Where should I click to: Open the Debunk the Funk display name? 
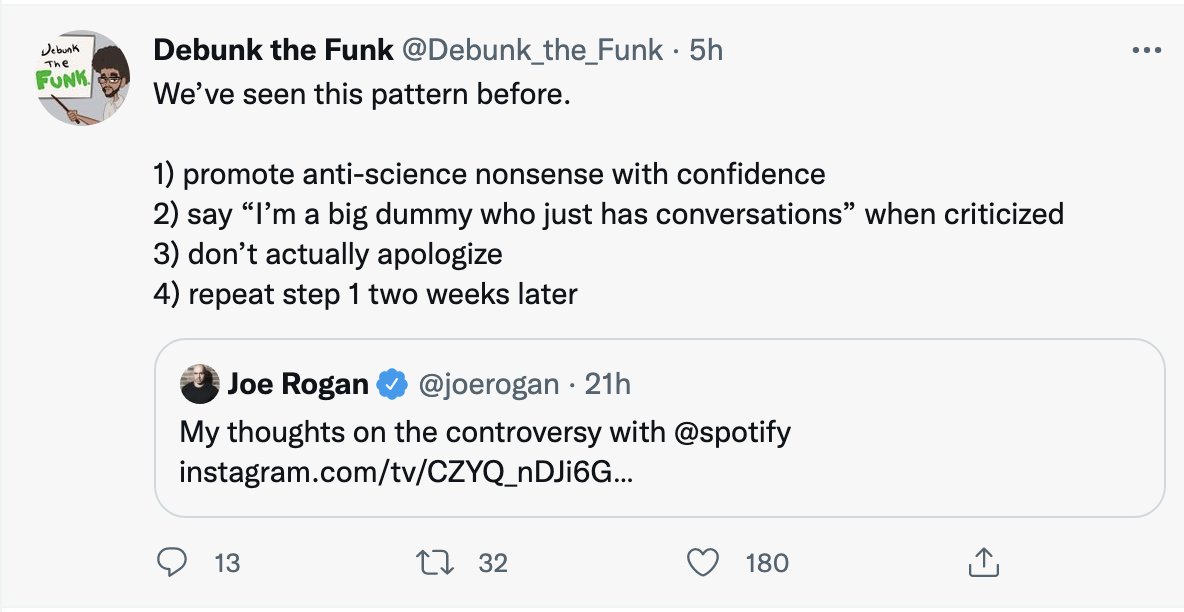pos(273,51)
